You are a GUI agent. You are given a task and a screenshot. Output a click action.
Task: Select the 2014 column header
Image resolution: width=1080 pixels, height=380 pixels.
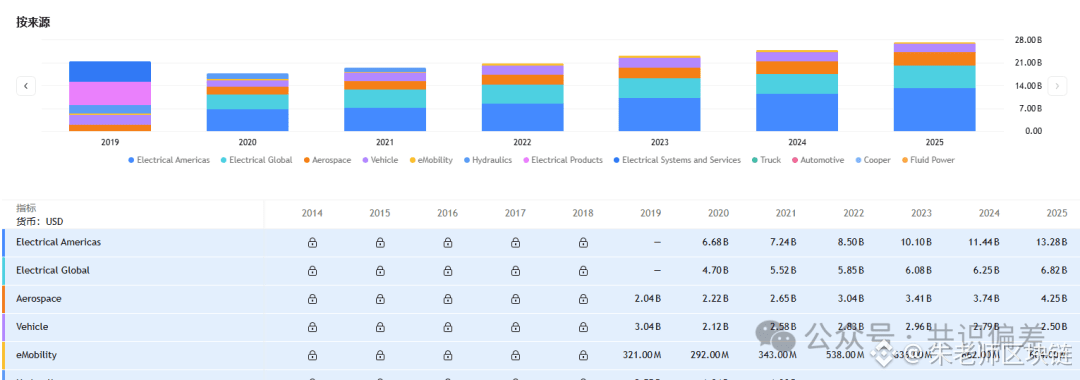(312, 213)
